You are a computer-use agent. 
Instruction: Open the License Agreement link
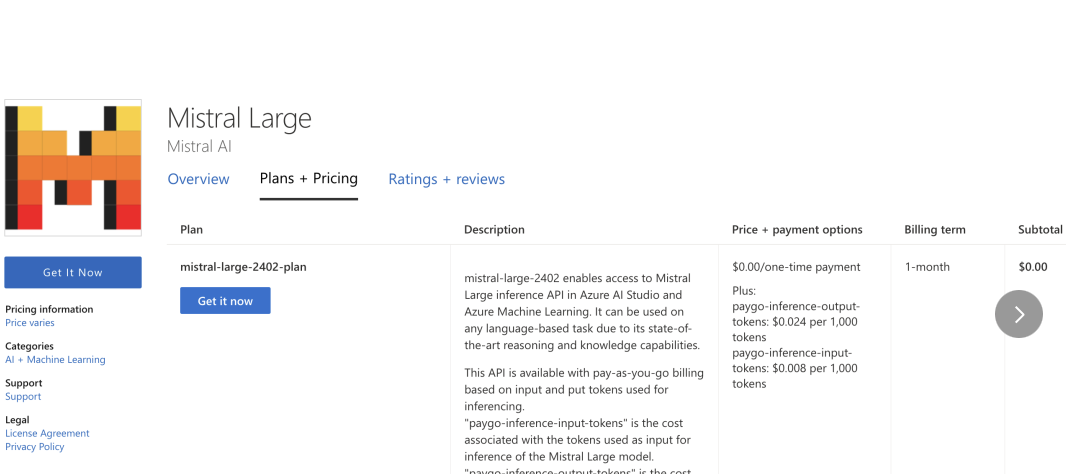[47, 433]
